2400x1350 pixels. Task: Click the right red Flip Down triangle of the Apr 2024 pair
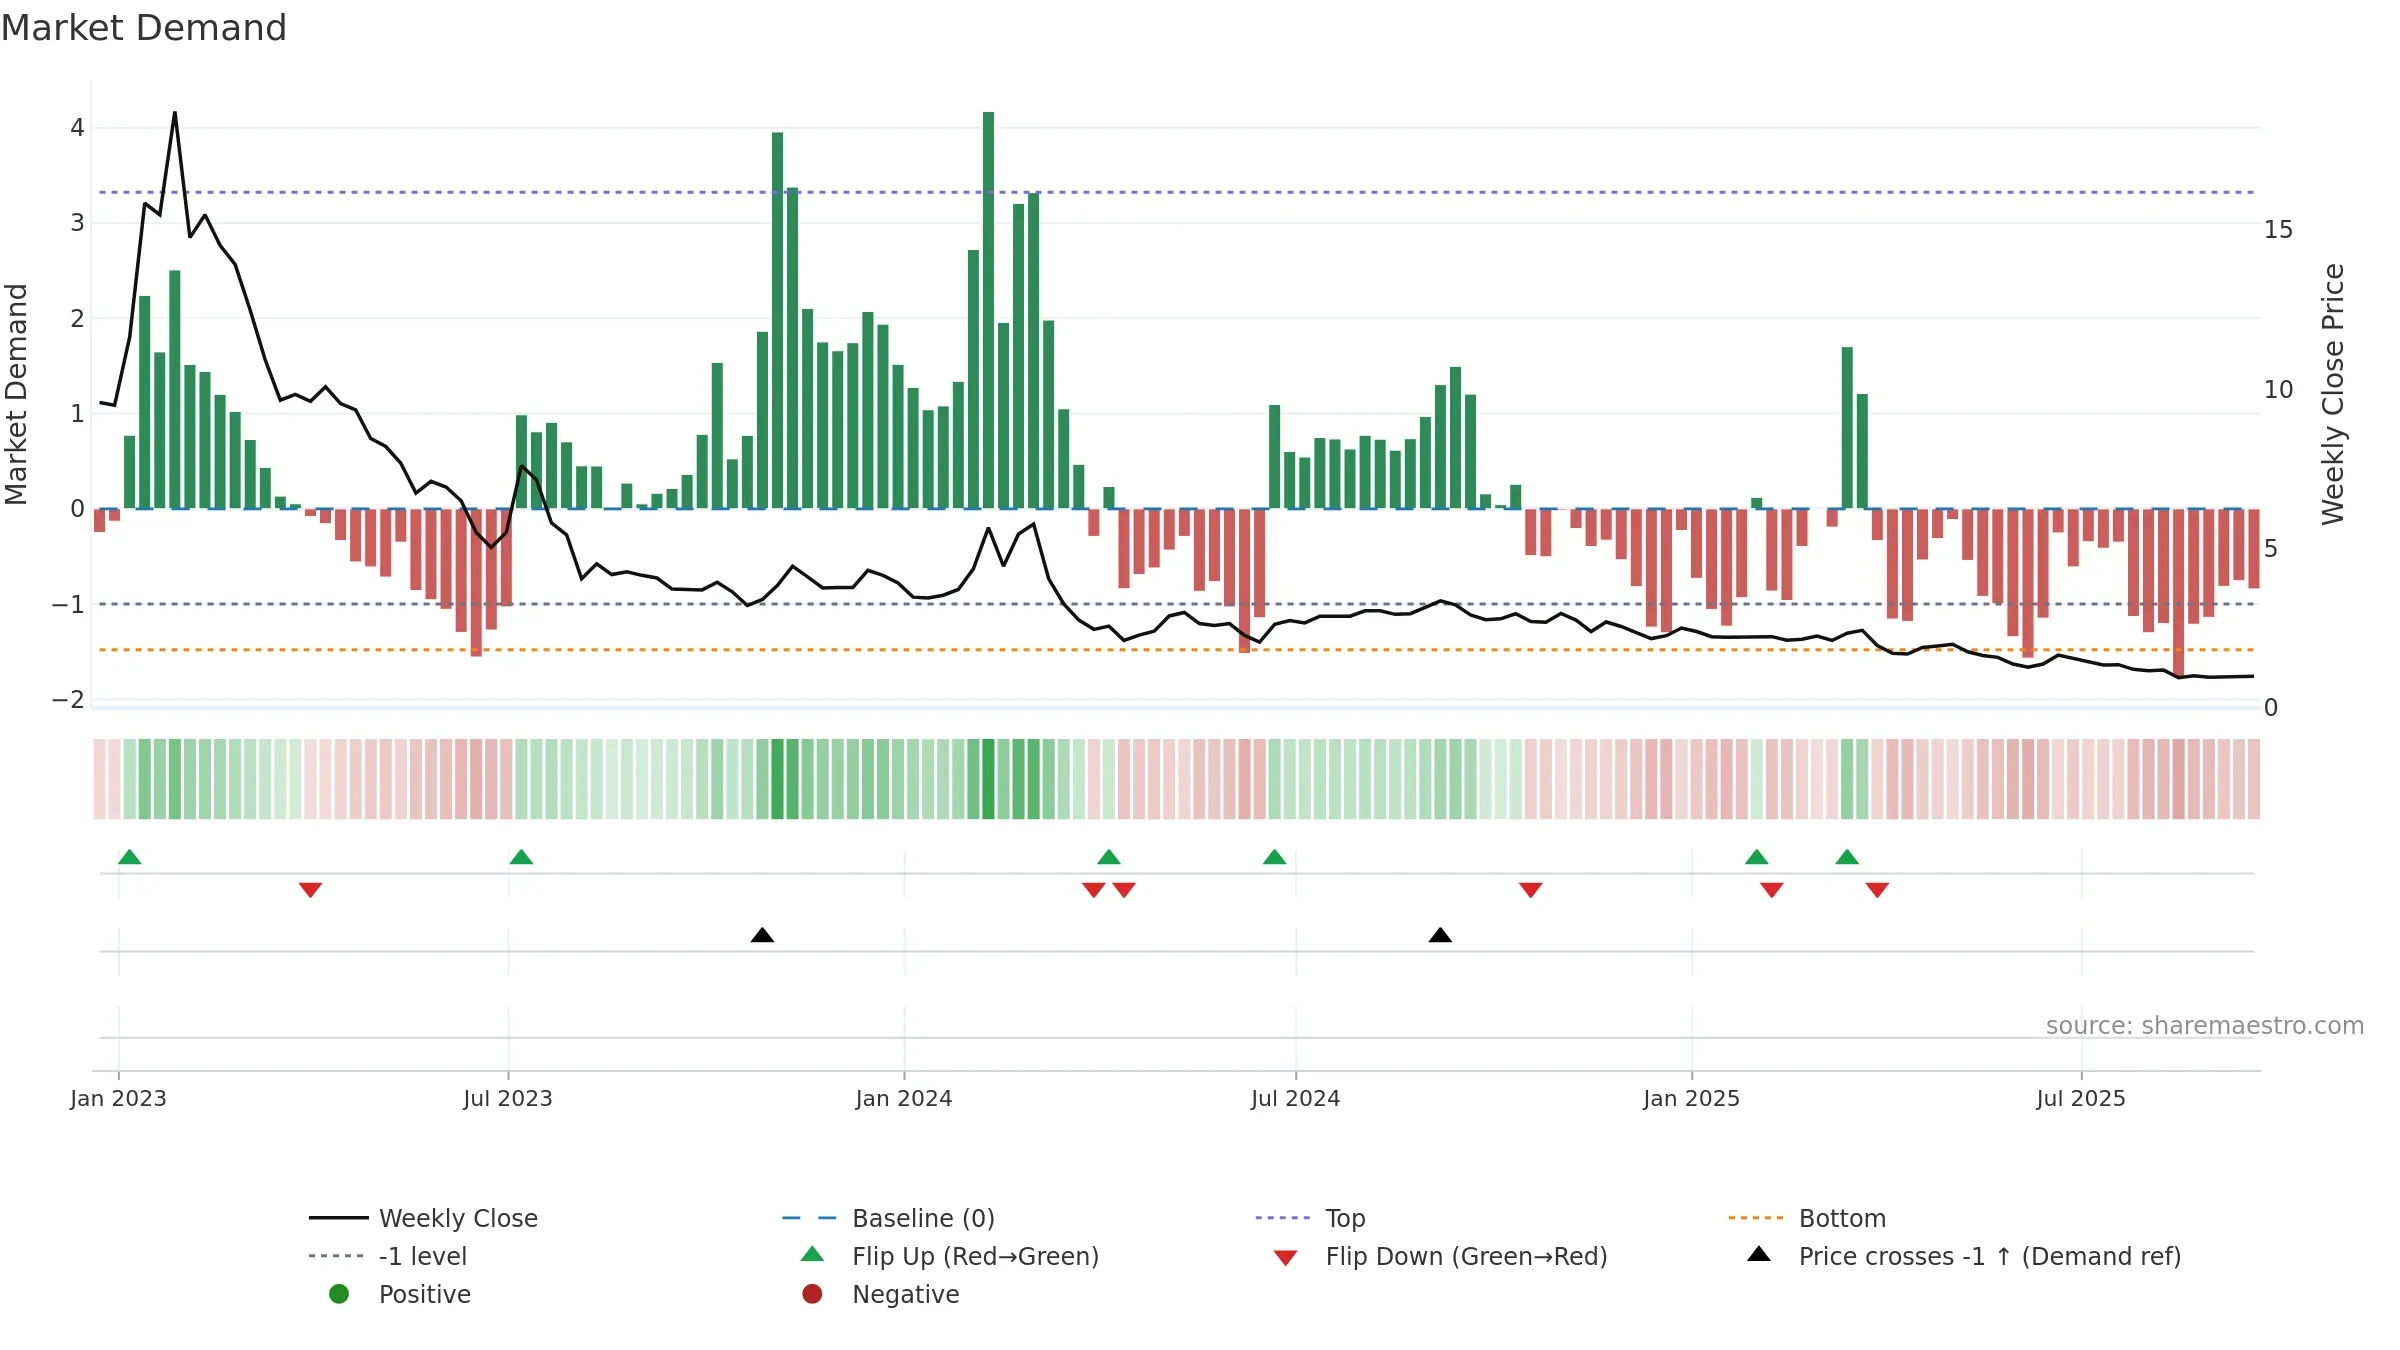pyautogui.click(x=1124, y=890)
